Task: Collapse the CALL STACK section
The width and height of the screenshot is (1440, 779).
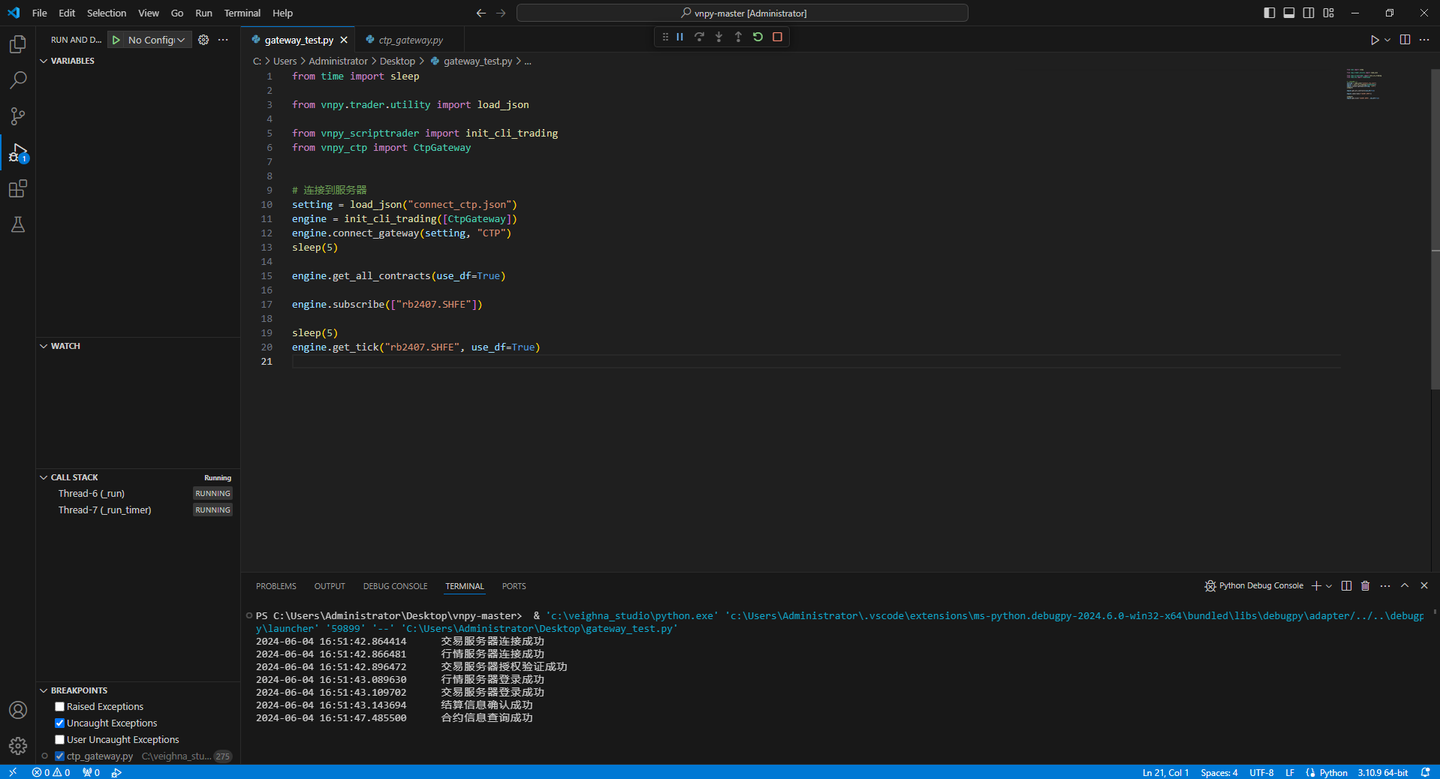Action: [x=74, y=478]
